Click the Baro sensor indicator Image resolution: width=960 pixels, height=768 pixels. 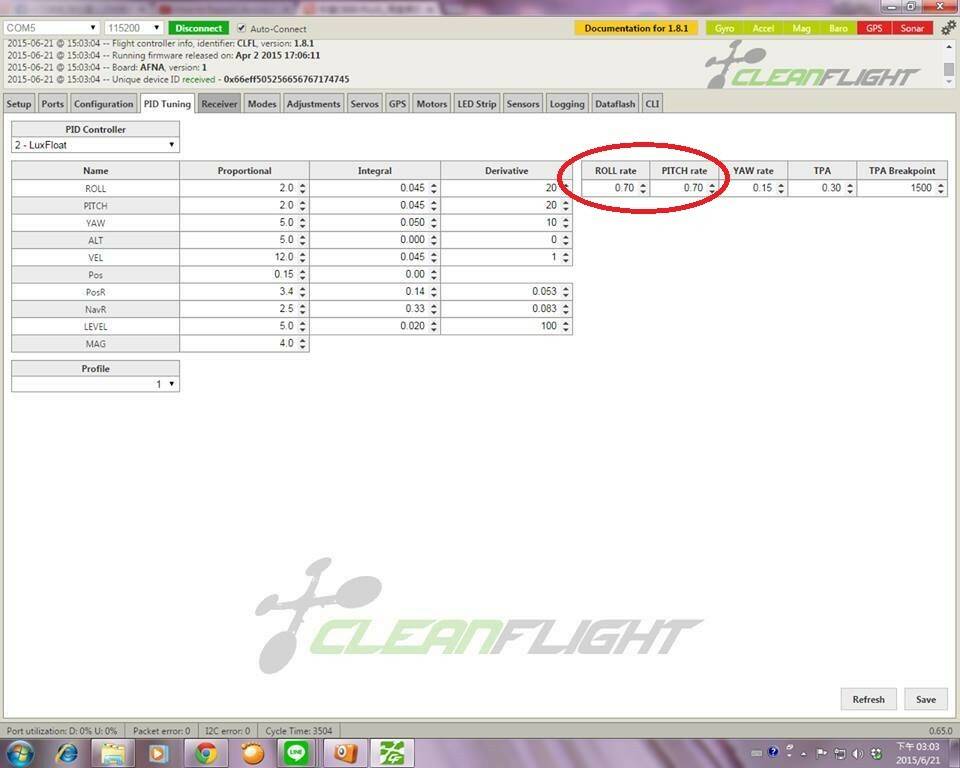point(838,28)
